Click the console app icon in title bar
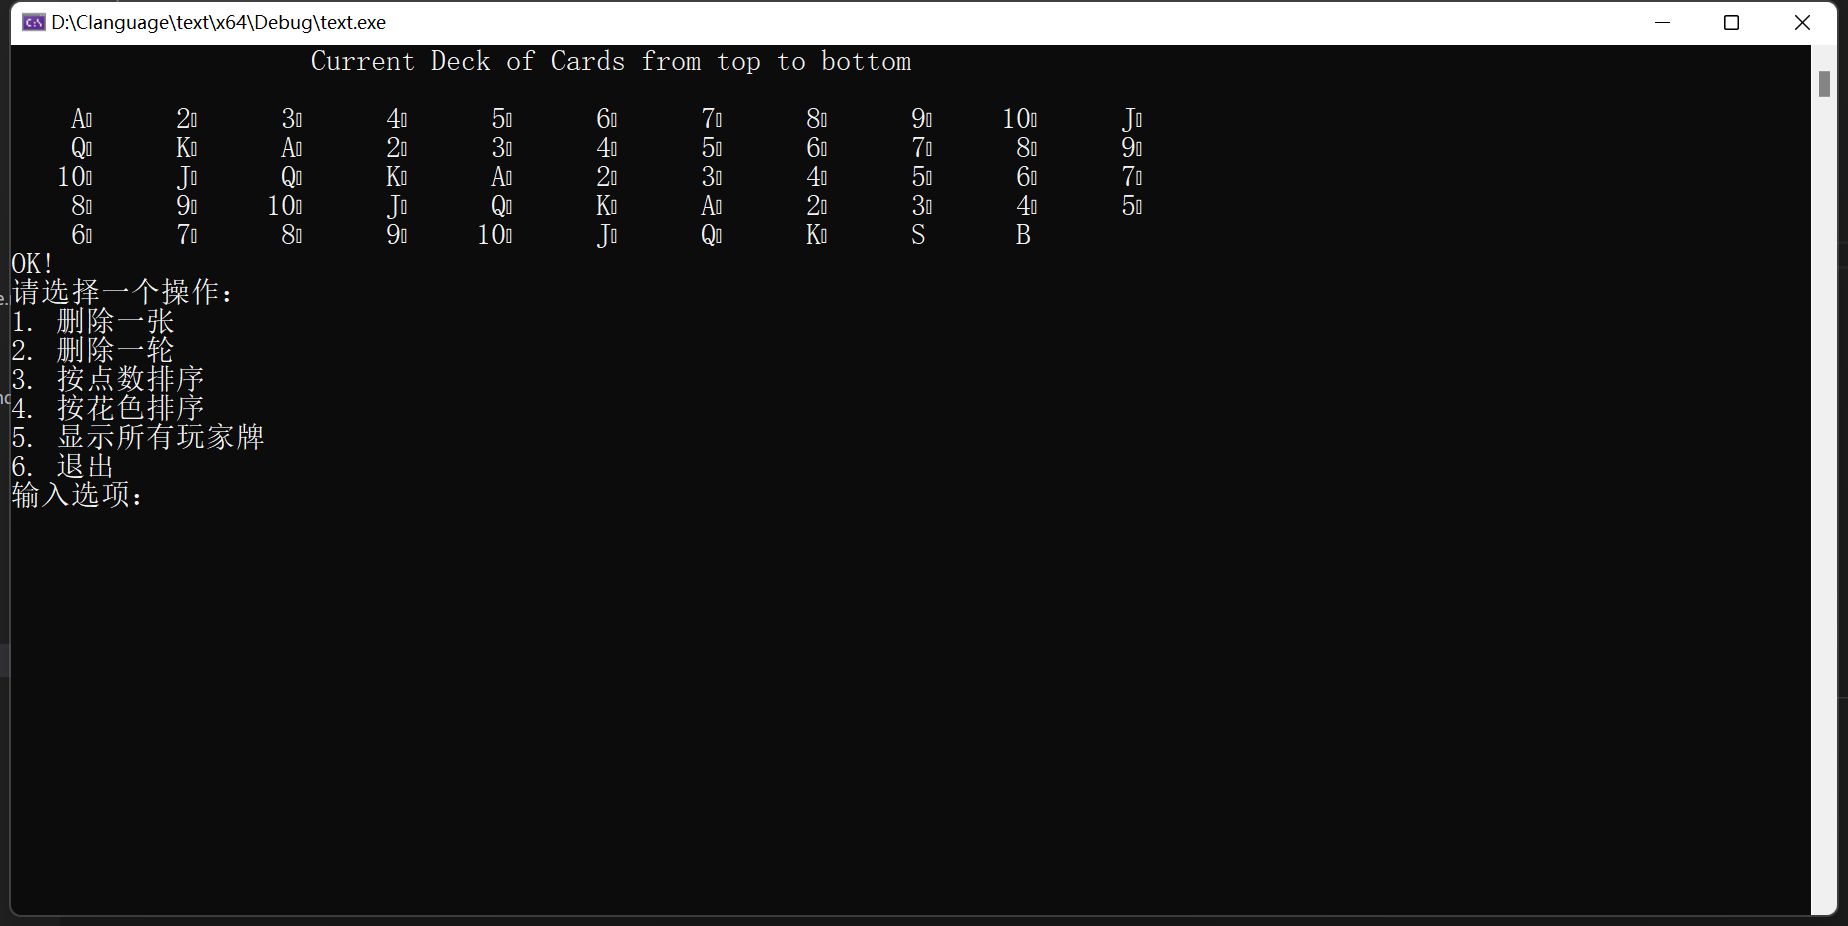 [34, 22]
